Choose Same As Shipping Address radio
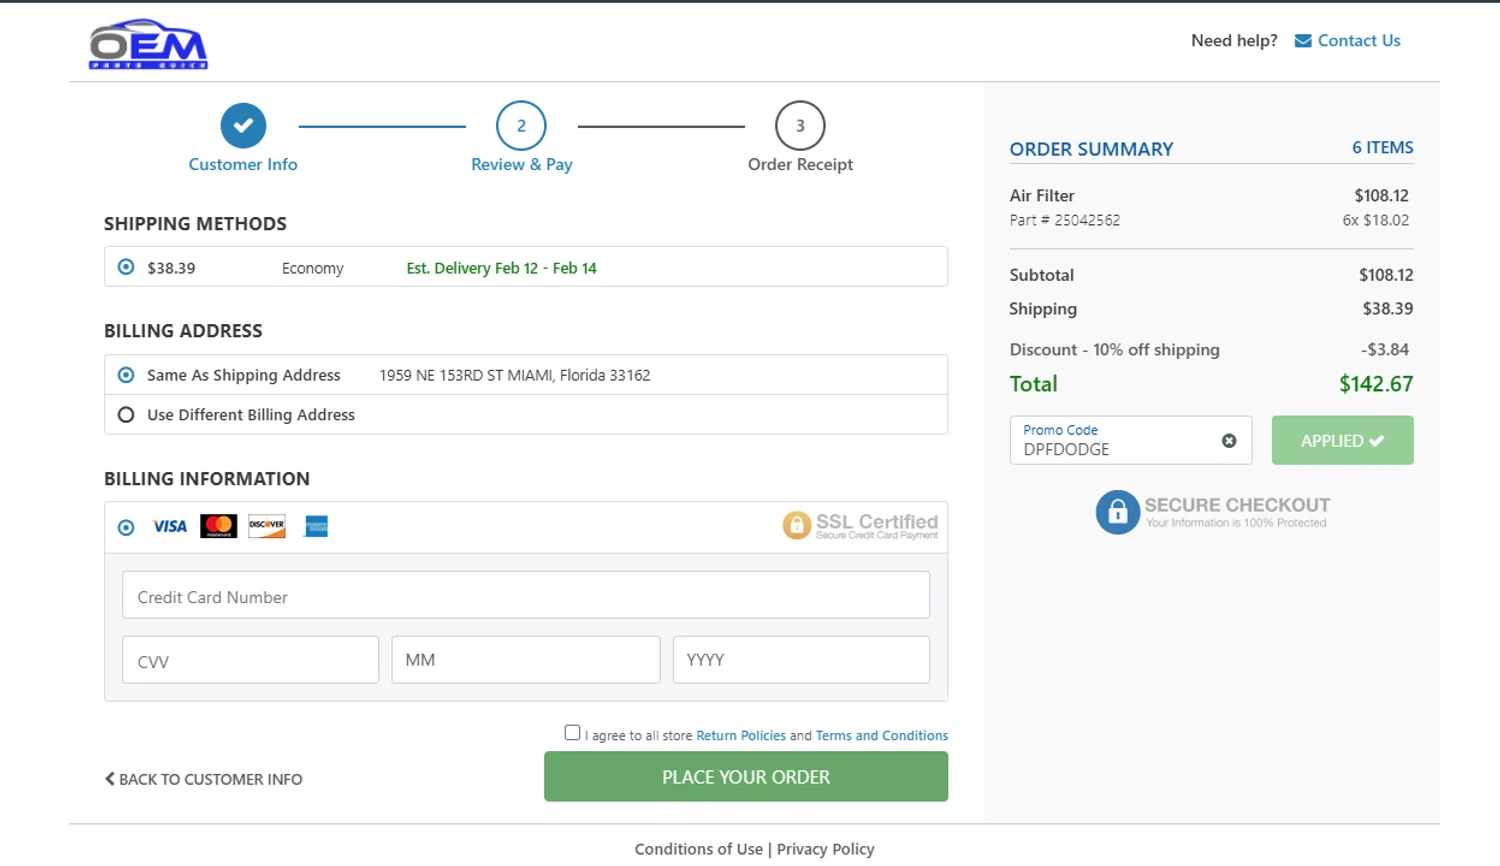The height and width of the screenshot is (866, 1500). point(126,375)
